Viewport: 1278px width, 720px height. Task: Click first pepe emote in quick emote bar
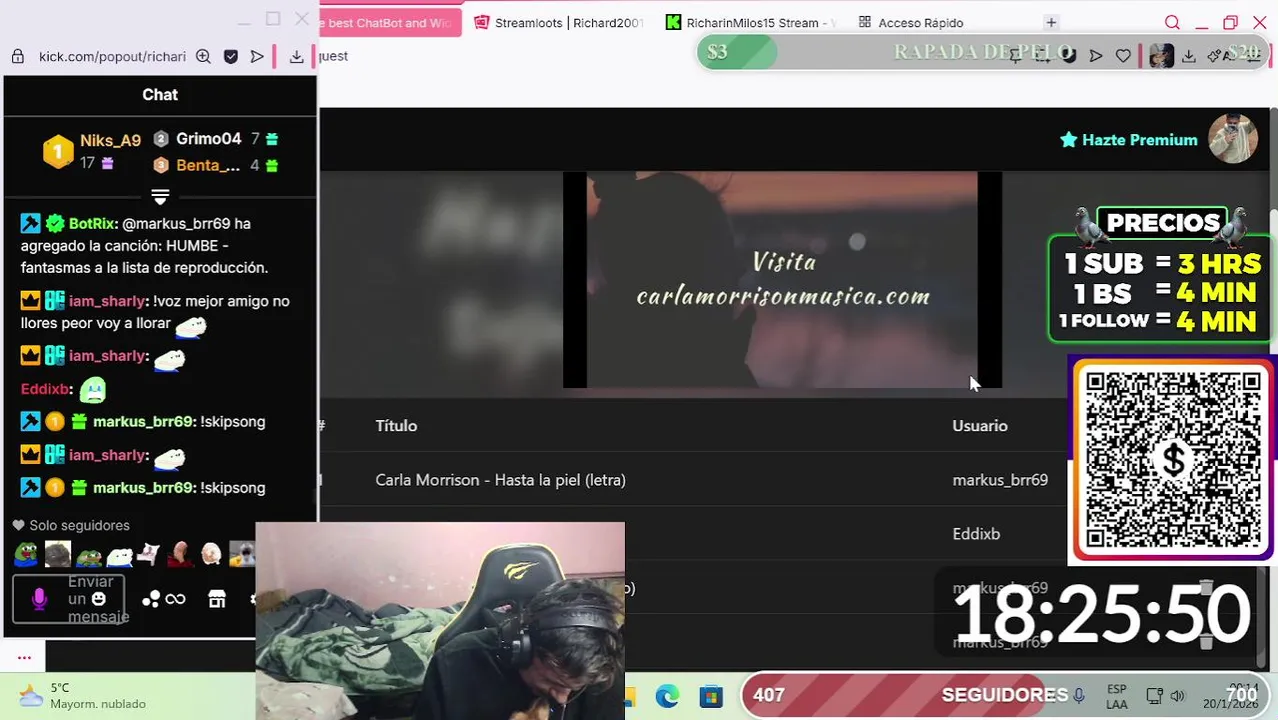[26, 554]
